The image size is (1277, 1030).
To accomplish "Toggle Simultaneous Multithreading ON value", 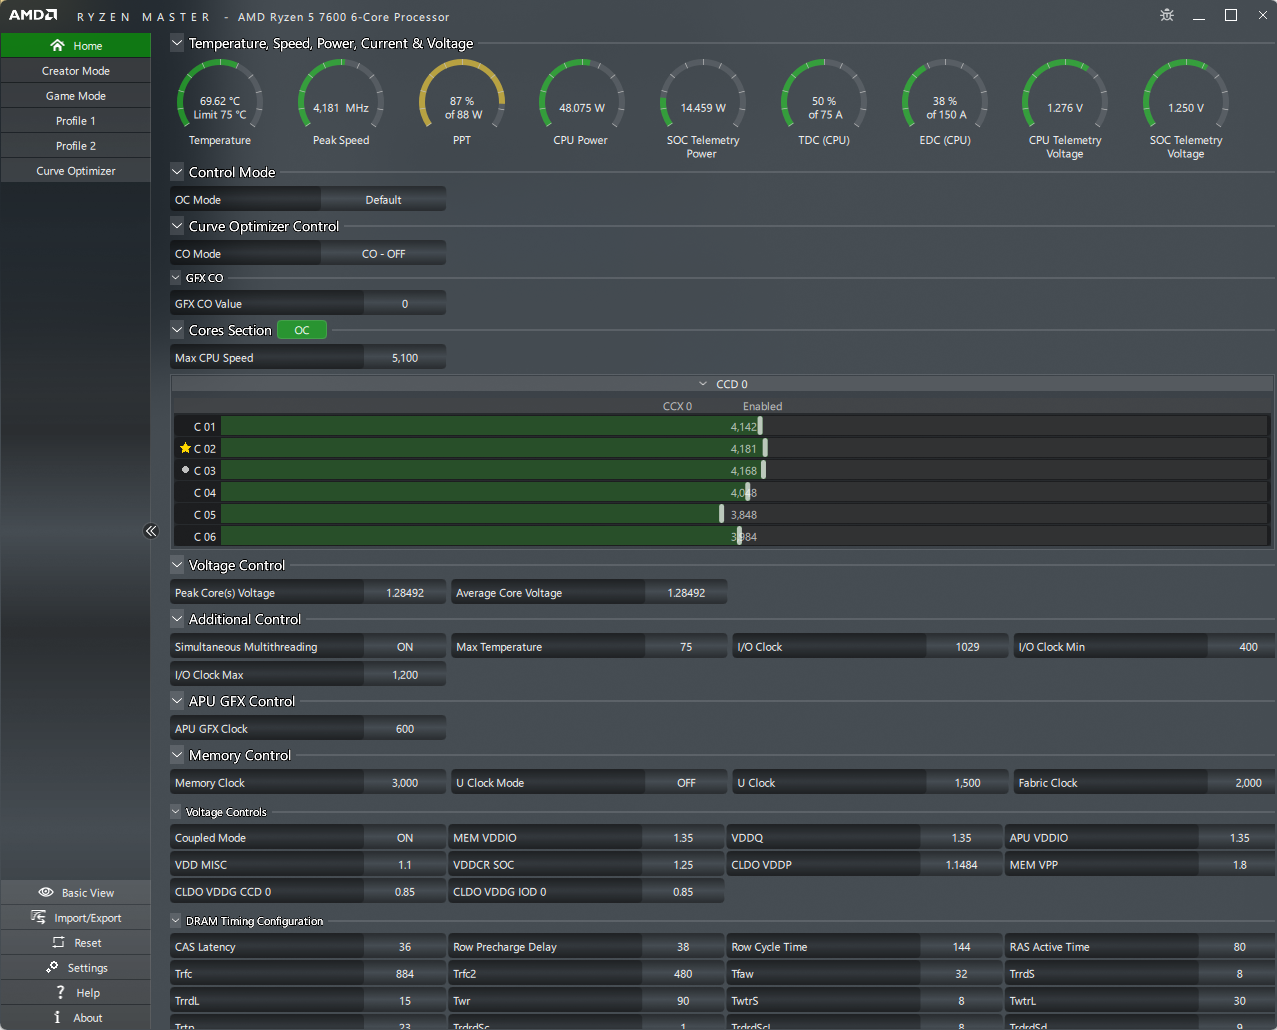I will point(405,647).
